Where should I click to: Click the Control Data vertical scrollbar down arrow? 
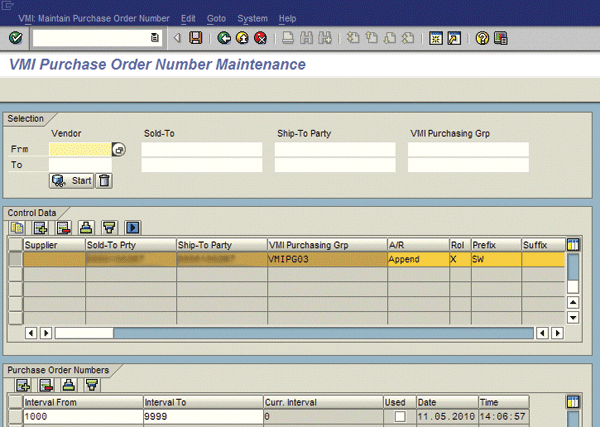(x=573, y=317)
